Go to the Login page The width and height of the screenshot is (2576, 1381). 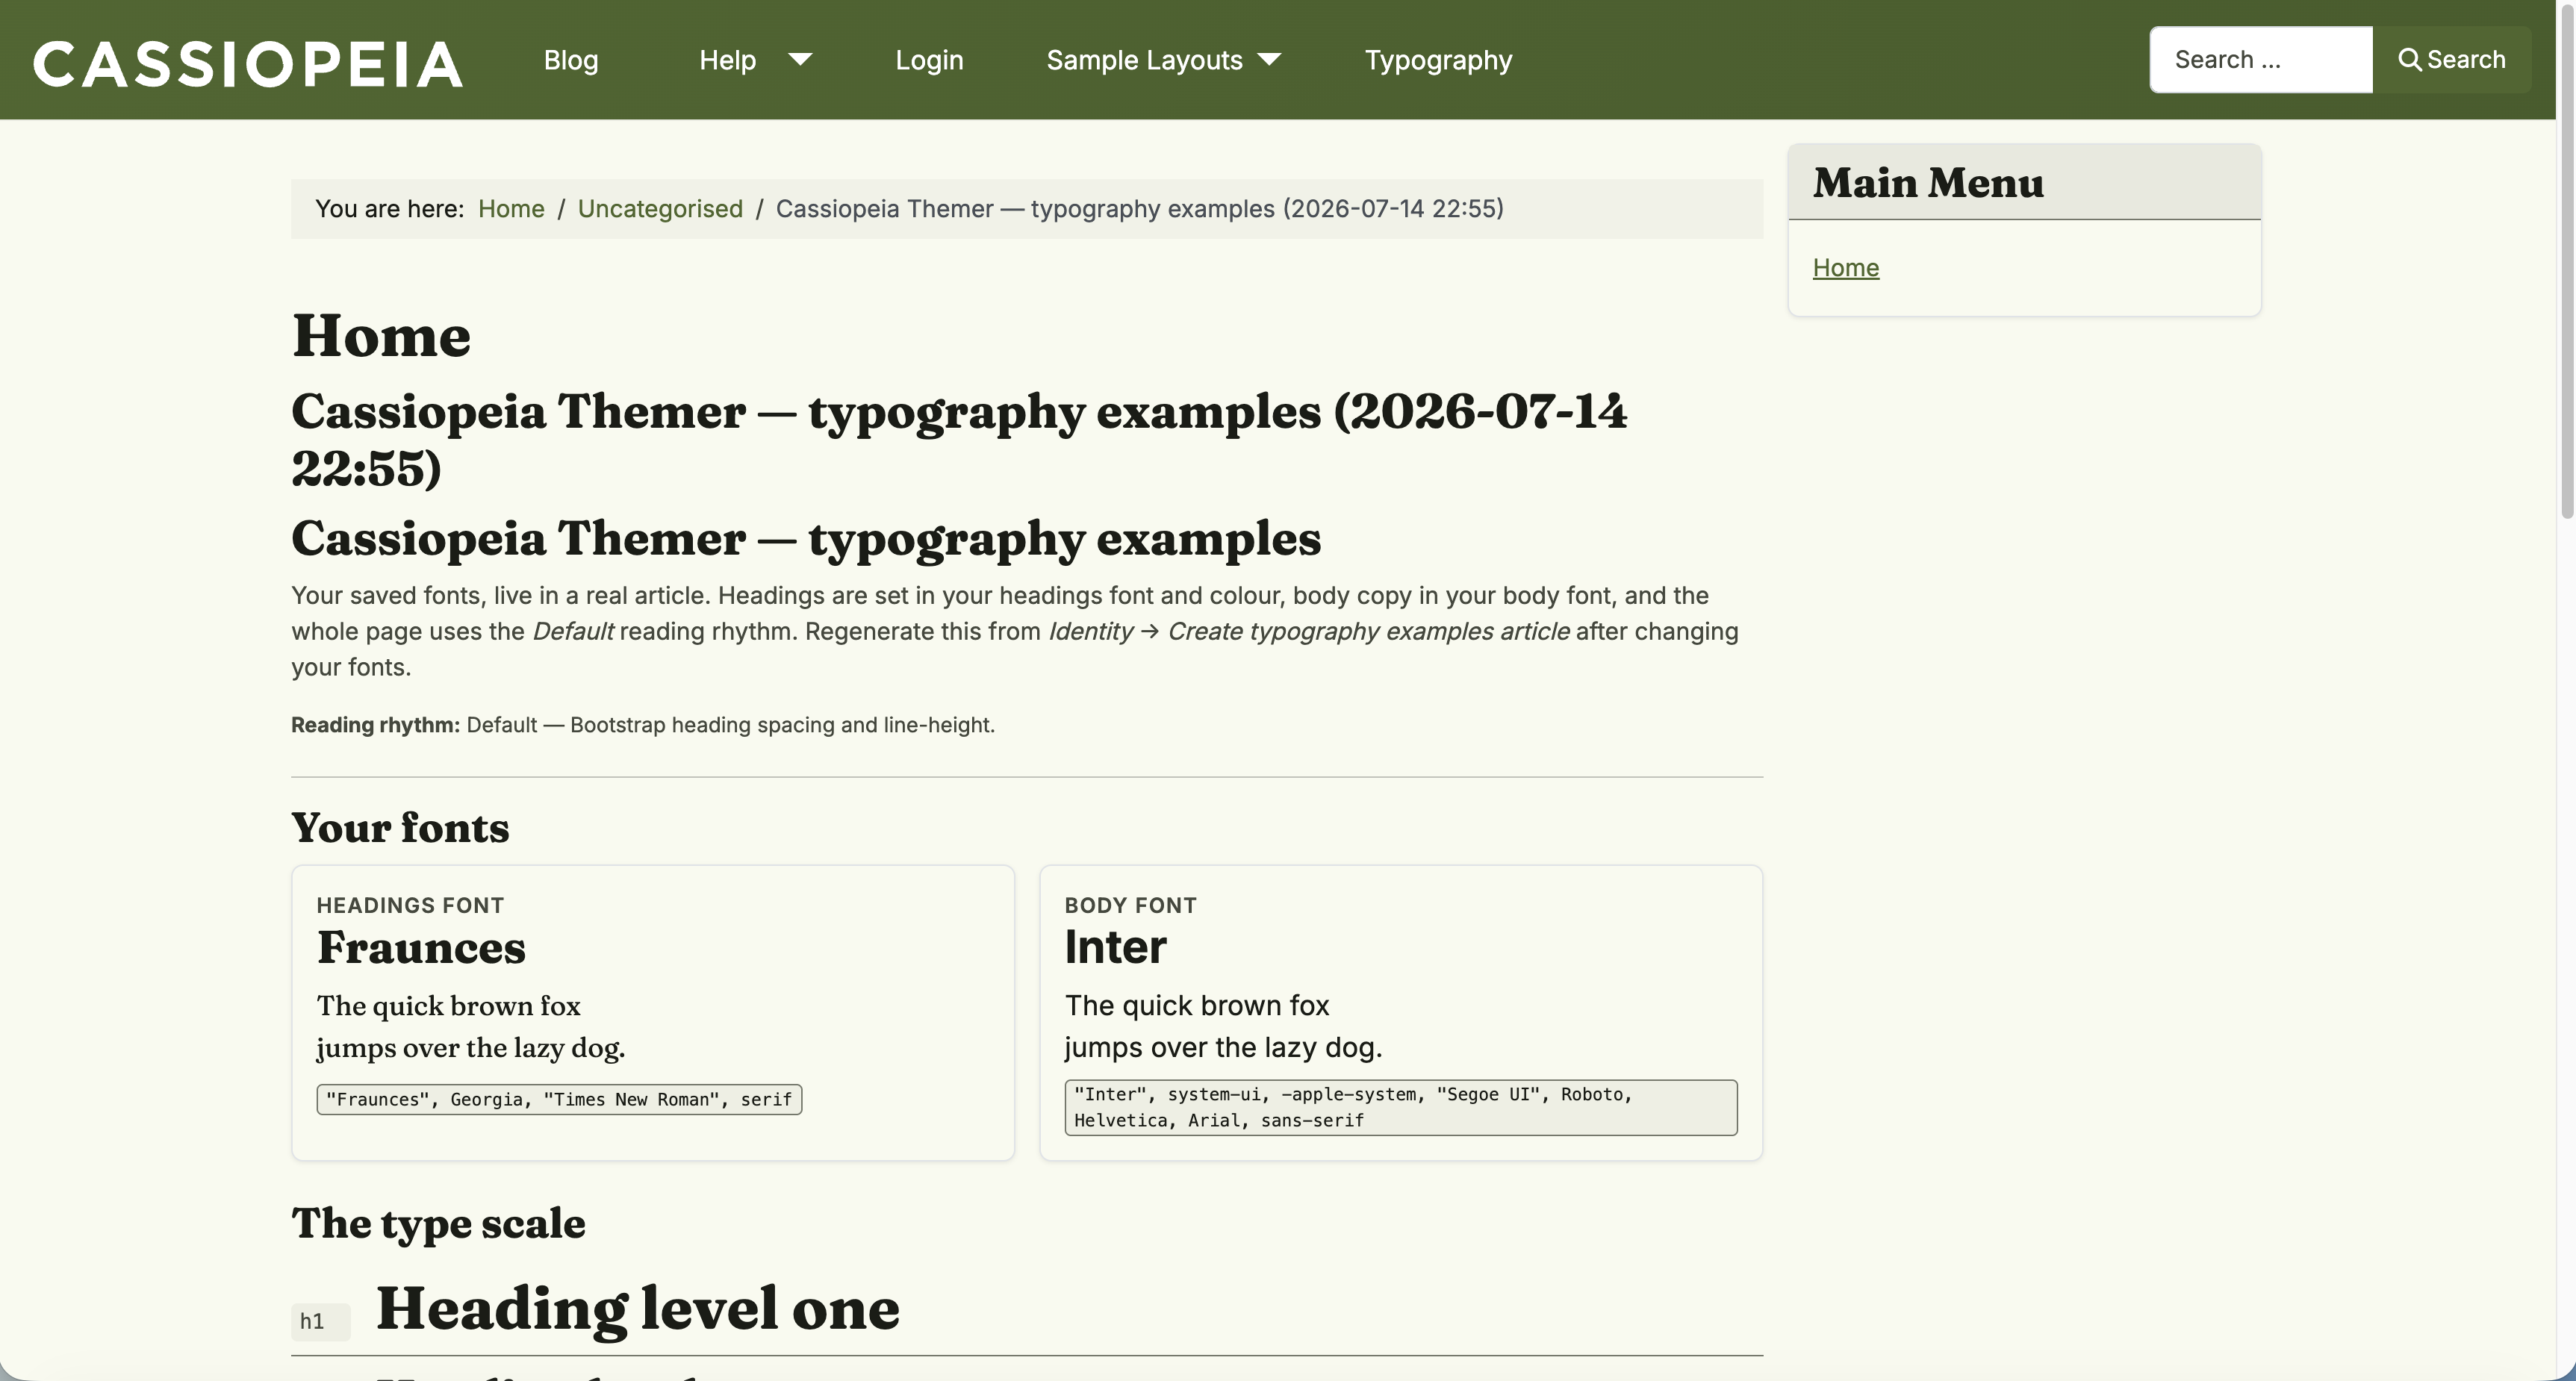tap(929, 60)
